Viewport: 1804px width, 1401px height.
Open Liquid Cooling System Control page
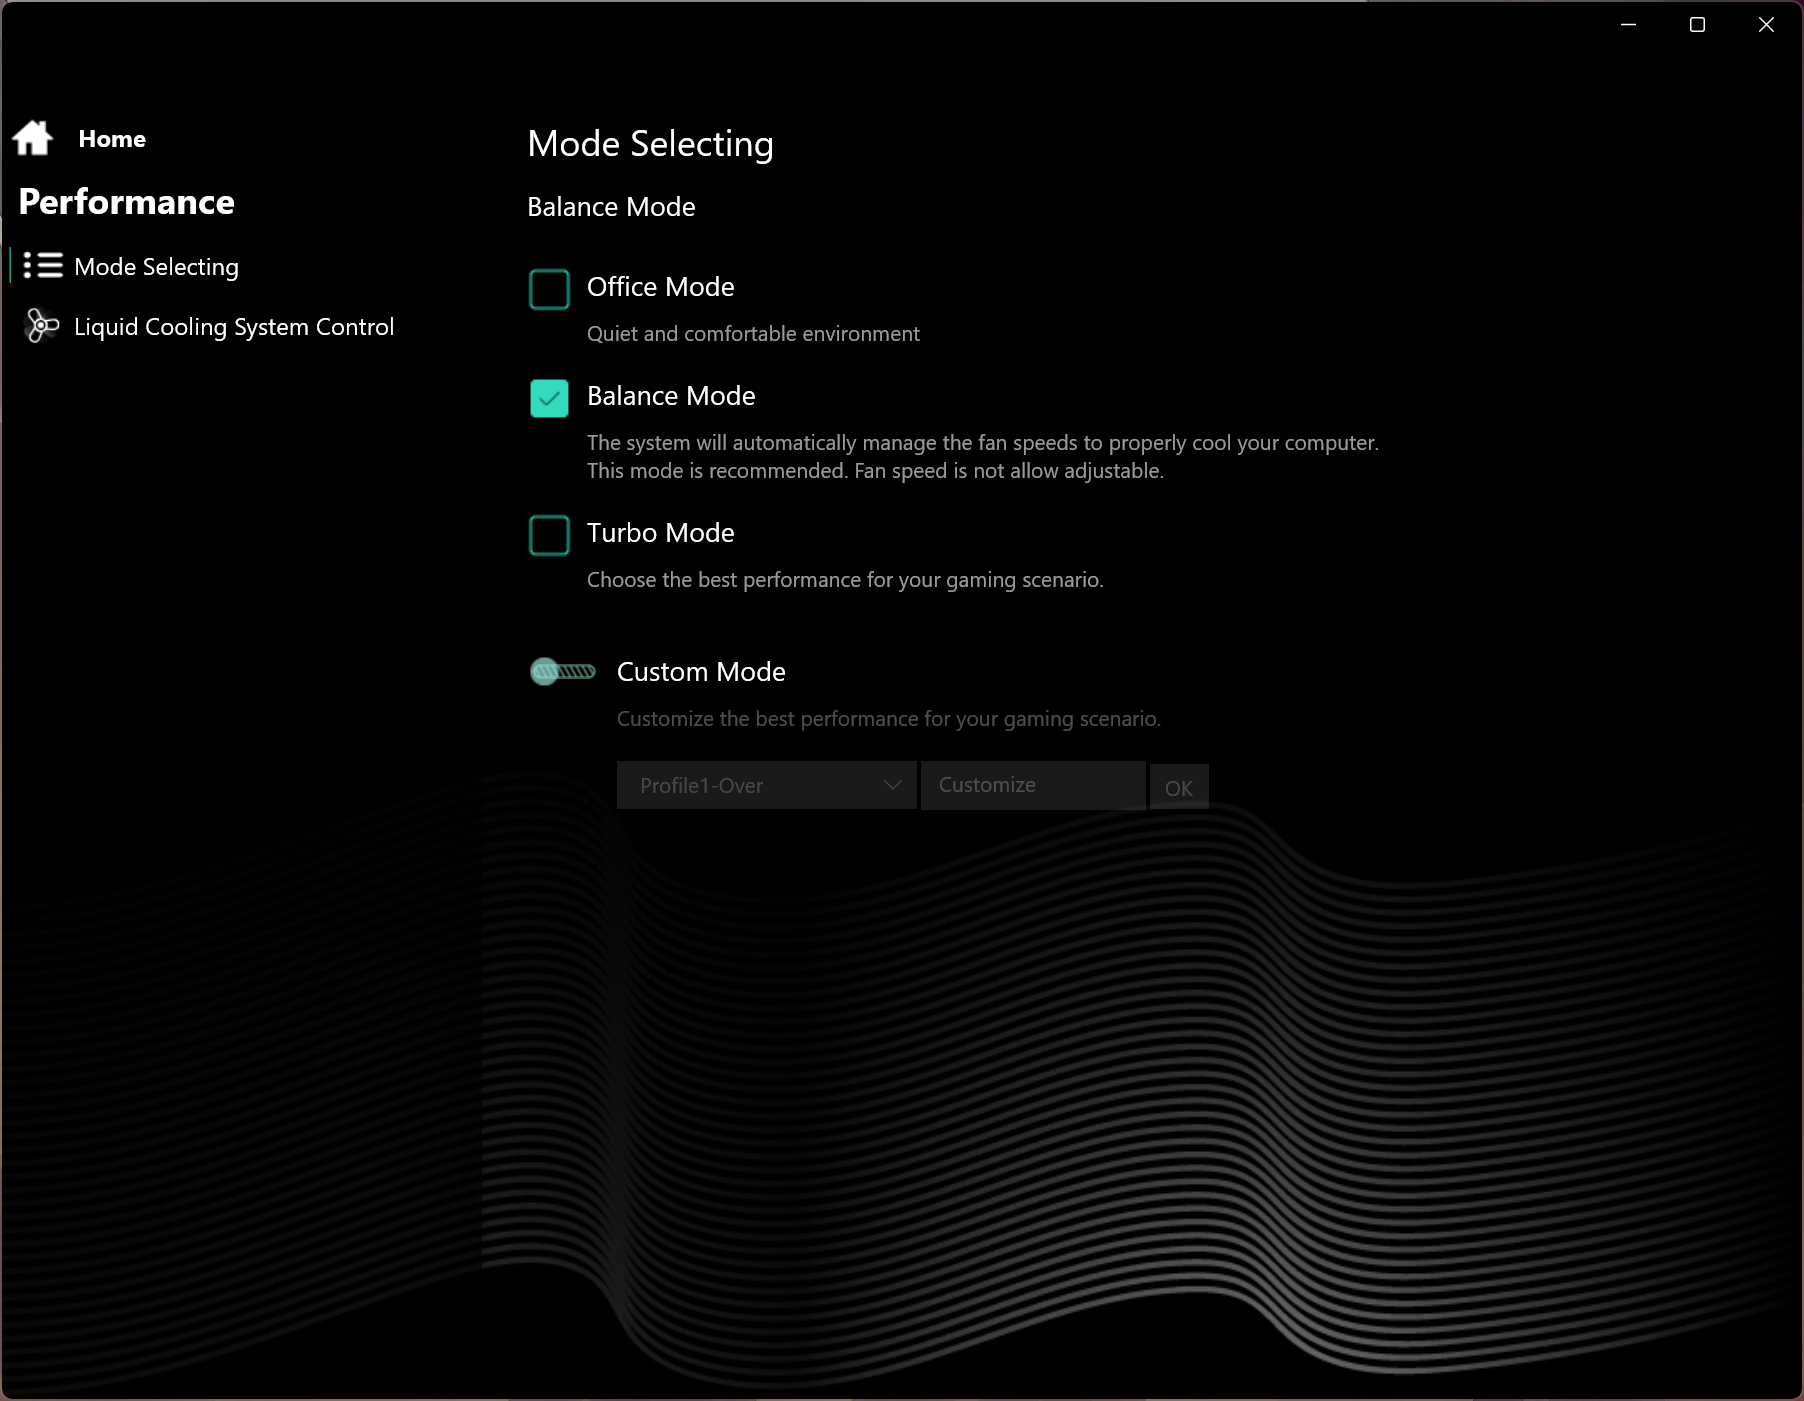(x=234, y=327)
